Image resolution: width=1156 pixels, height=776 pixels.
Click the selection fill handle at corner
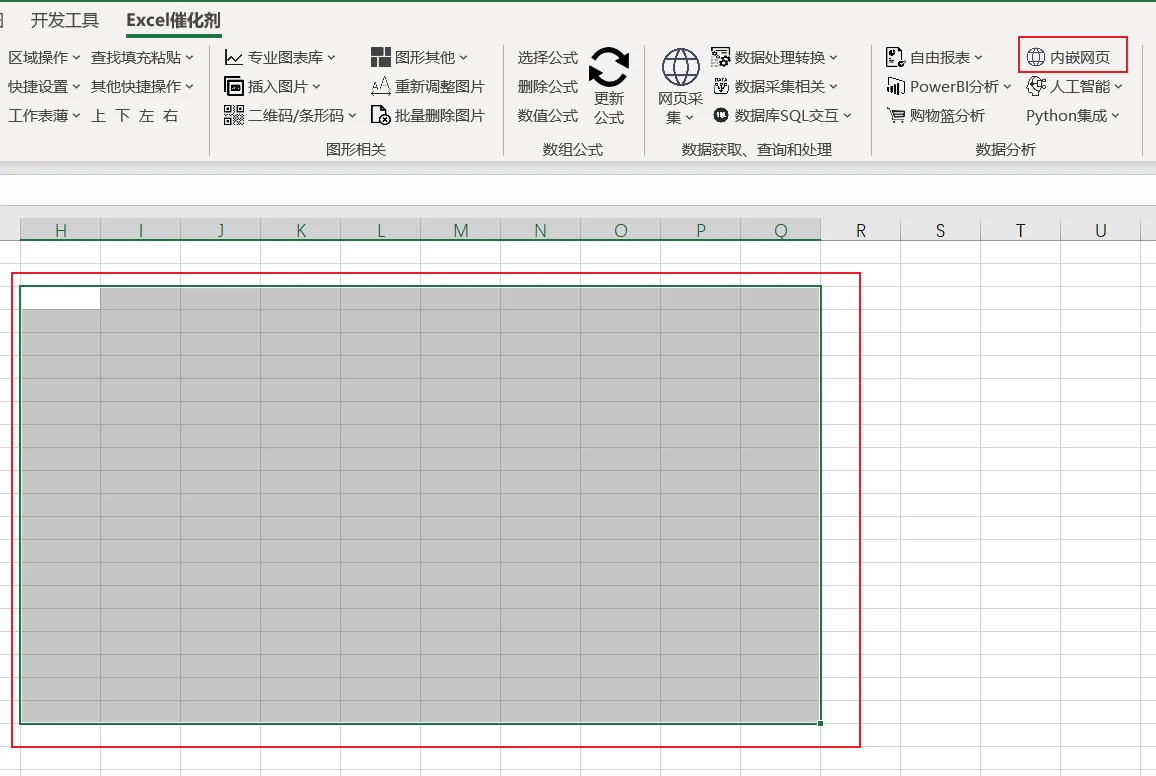[821, 723]
